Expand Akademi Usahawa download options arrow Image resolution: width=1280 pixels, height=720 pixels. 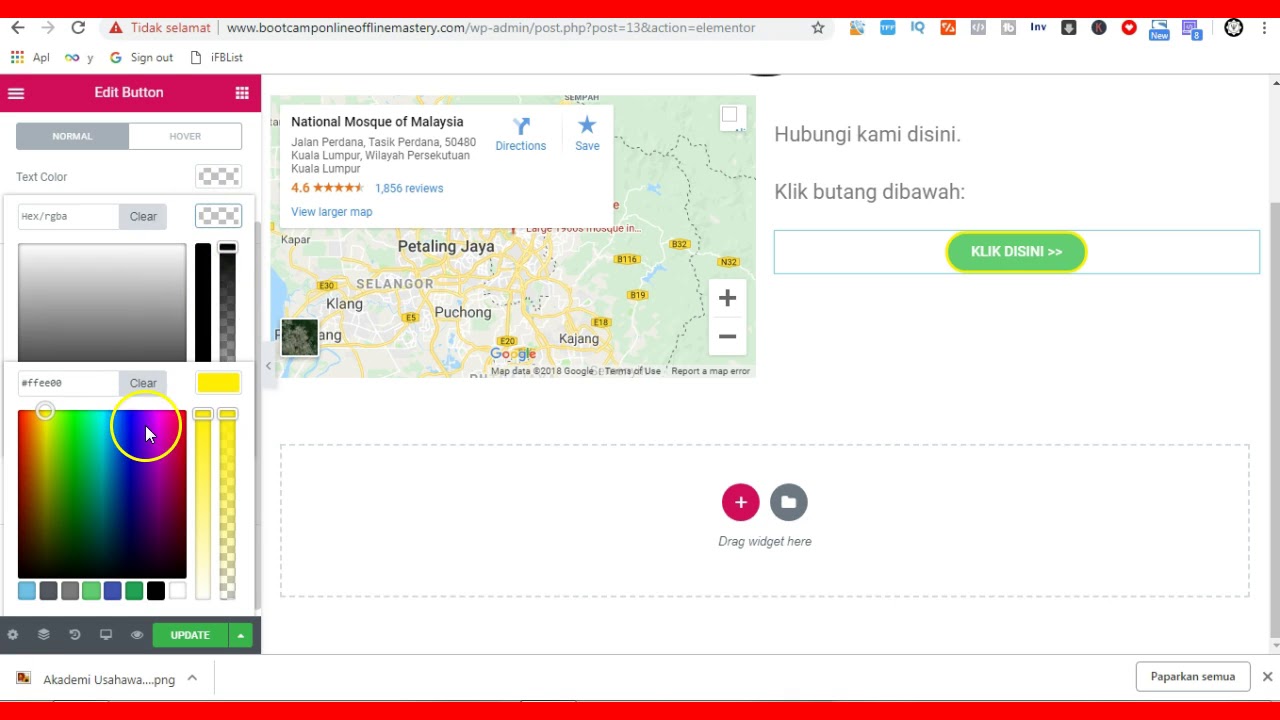tap(192, 678)
